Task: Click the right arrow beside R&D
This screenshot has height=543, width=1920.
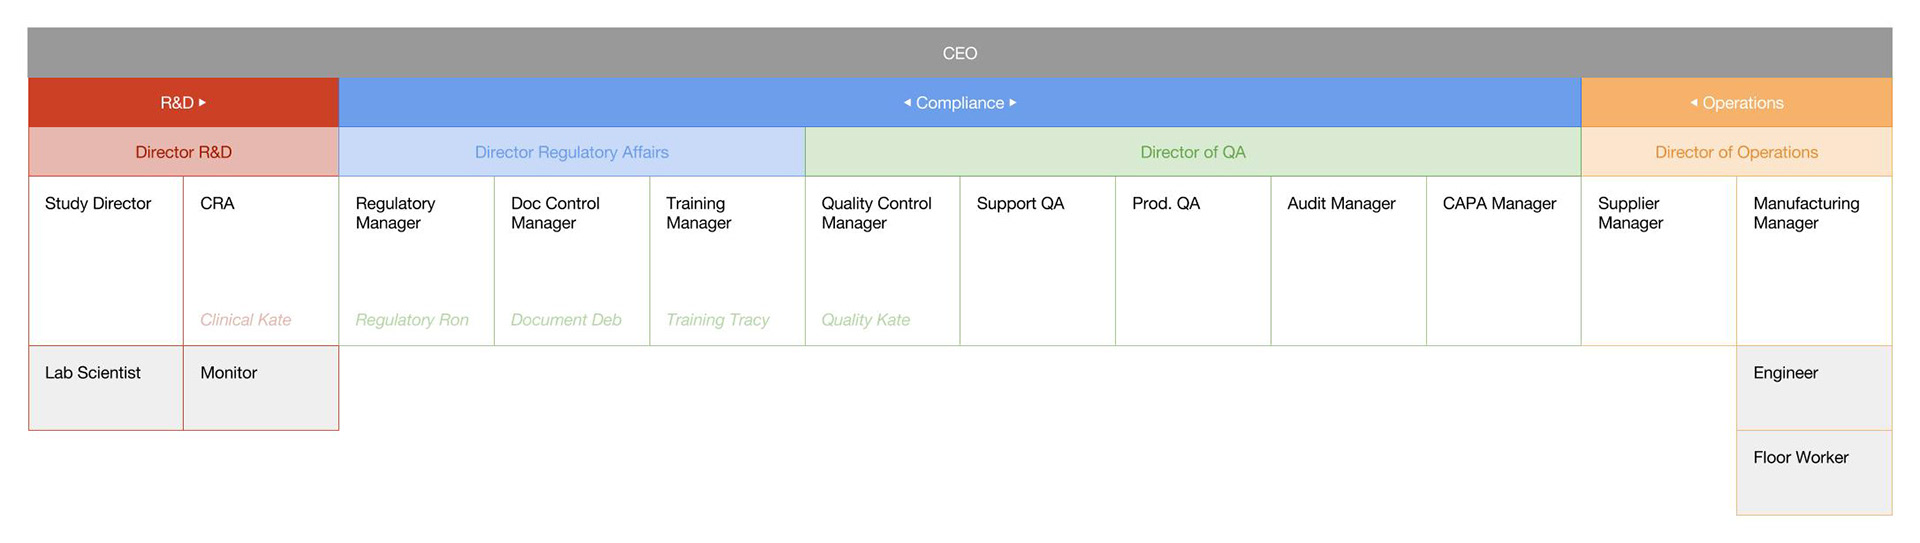Action: (203, 102)
